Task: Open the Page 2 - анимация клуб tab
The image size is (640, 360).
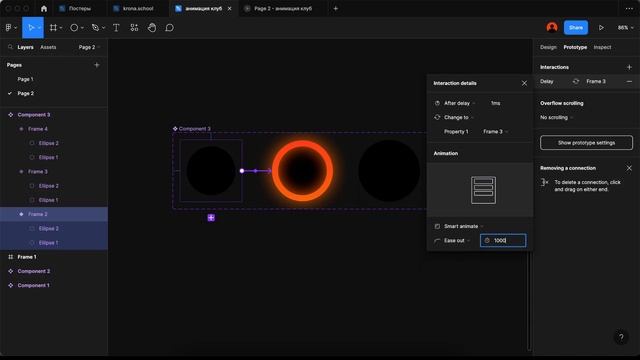Action: [282, 9]
